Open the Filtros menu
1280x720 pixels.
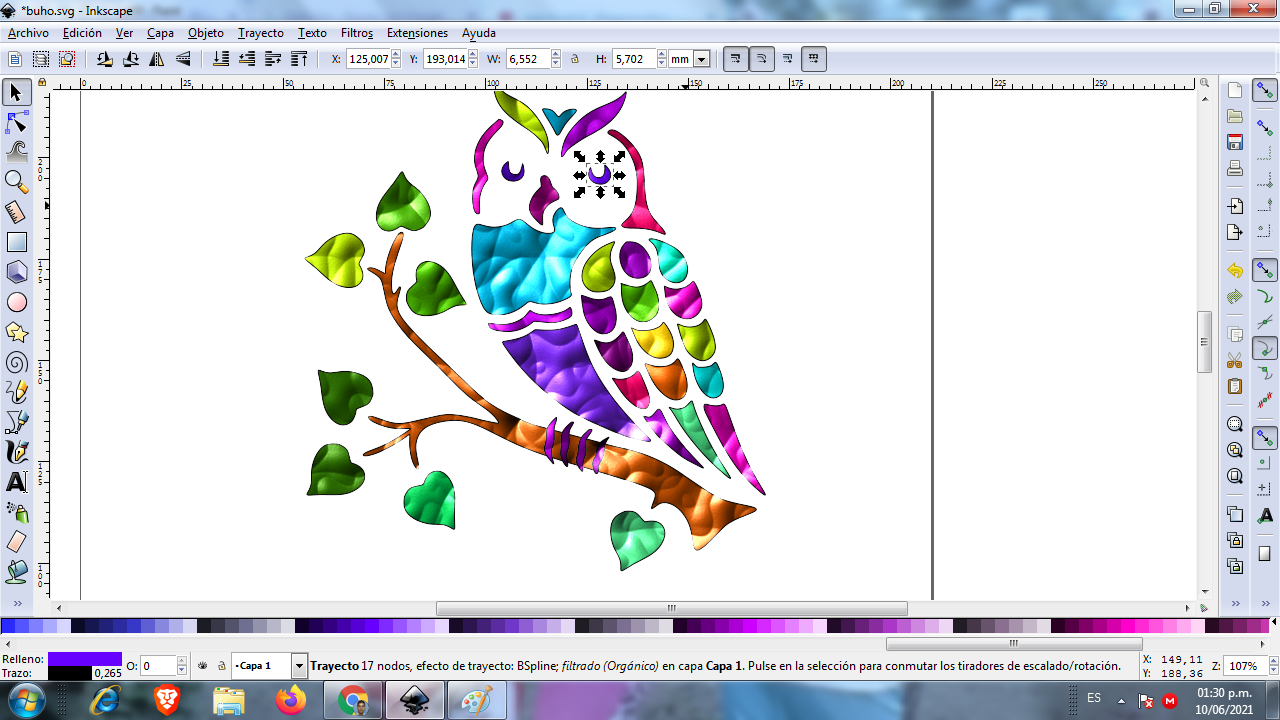coord(357,33)
